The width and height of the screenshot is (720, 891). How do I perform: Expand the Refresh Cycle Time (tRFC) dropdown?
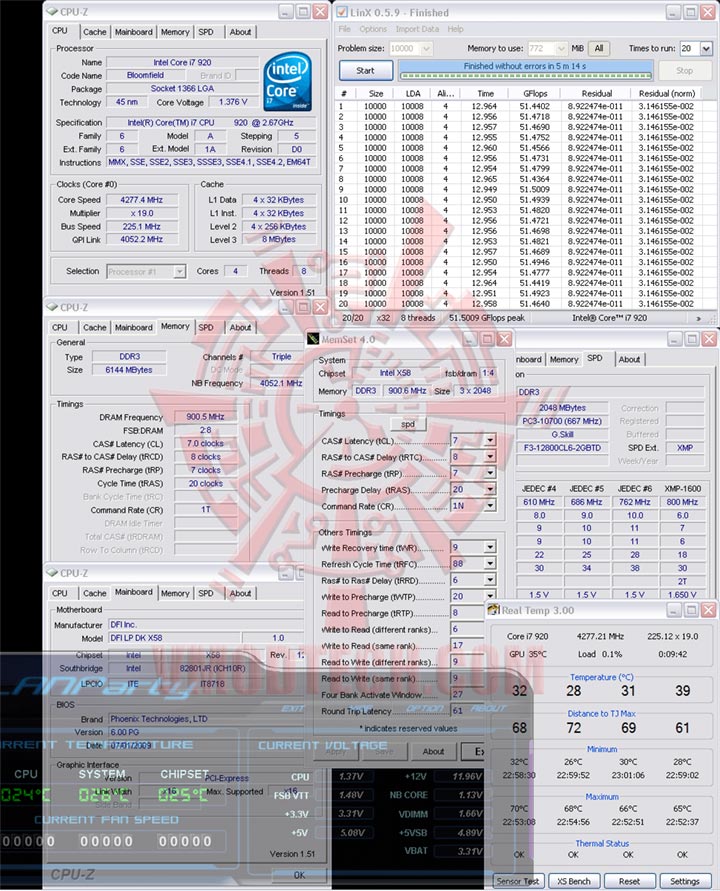click(x=490, y=564)
